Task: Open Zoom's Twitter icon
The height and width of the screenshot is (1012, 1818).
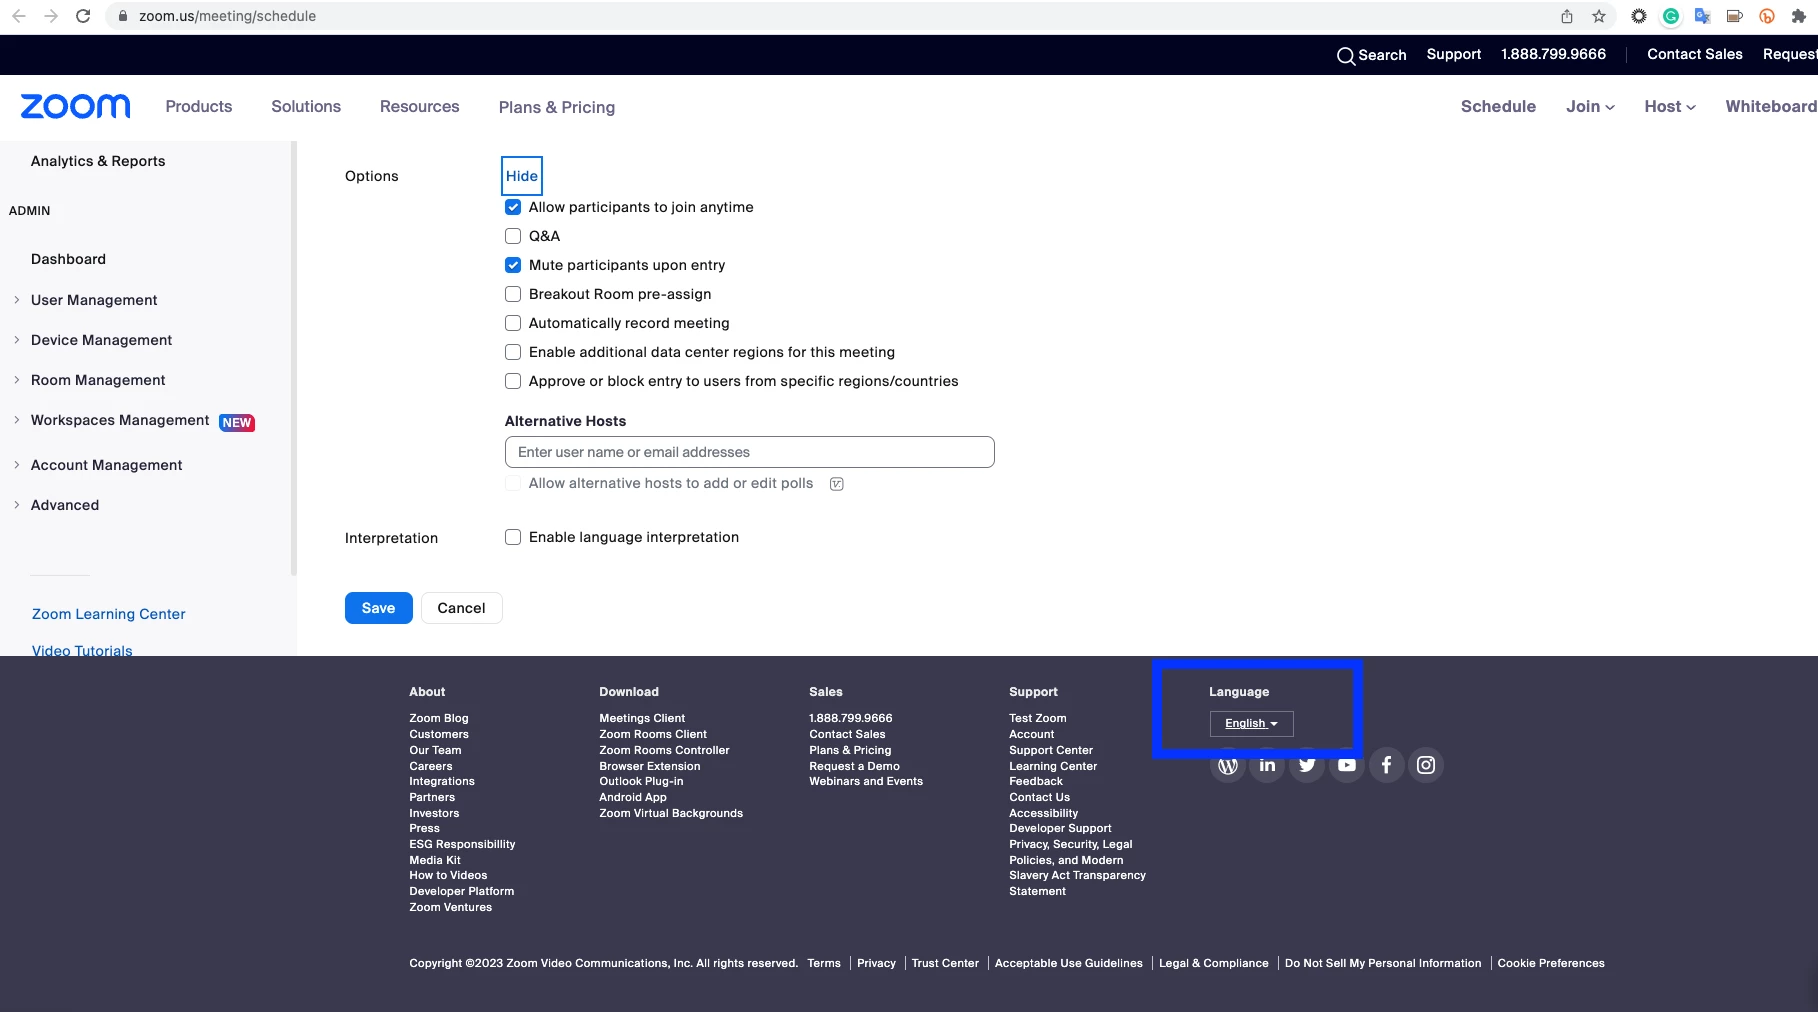Action: (1307, 765)
